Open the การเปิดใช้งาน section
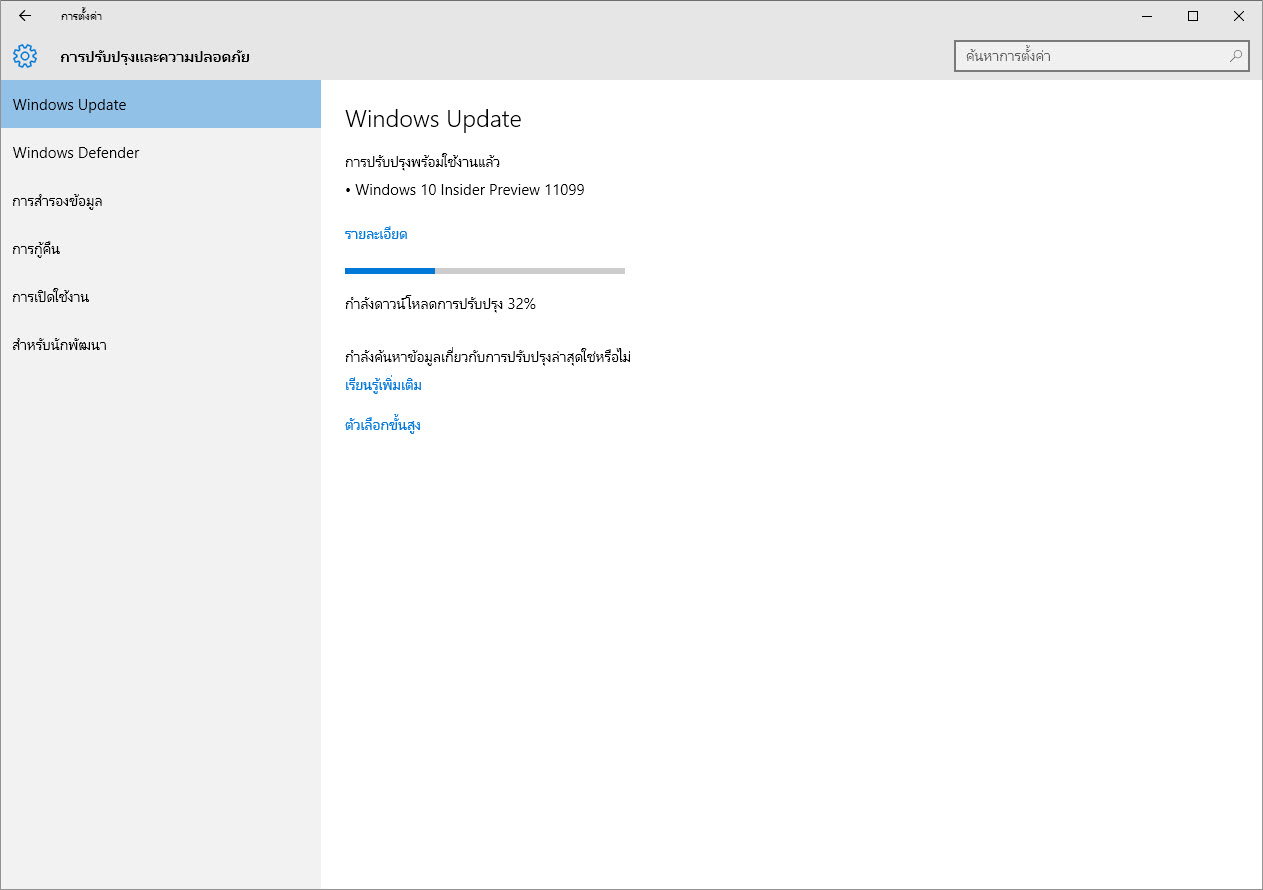The image size is (1263, 890). click(x=160, y=296)
